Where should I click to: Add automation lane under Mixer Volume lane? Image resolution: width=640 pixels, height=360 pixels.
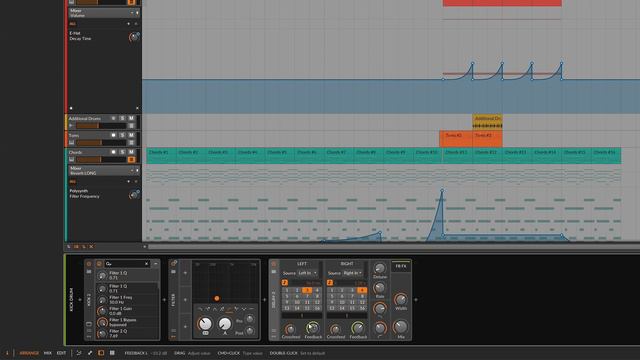pos(129,24)
